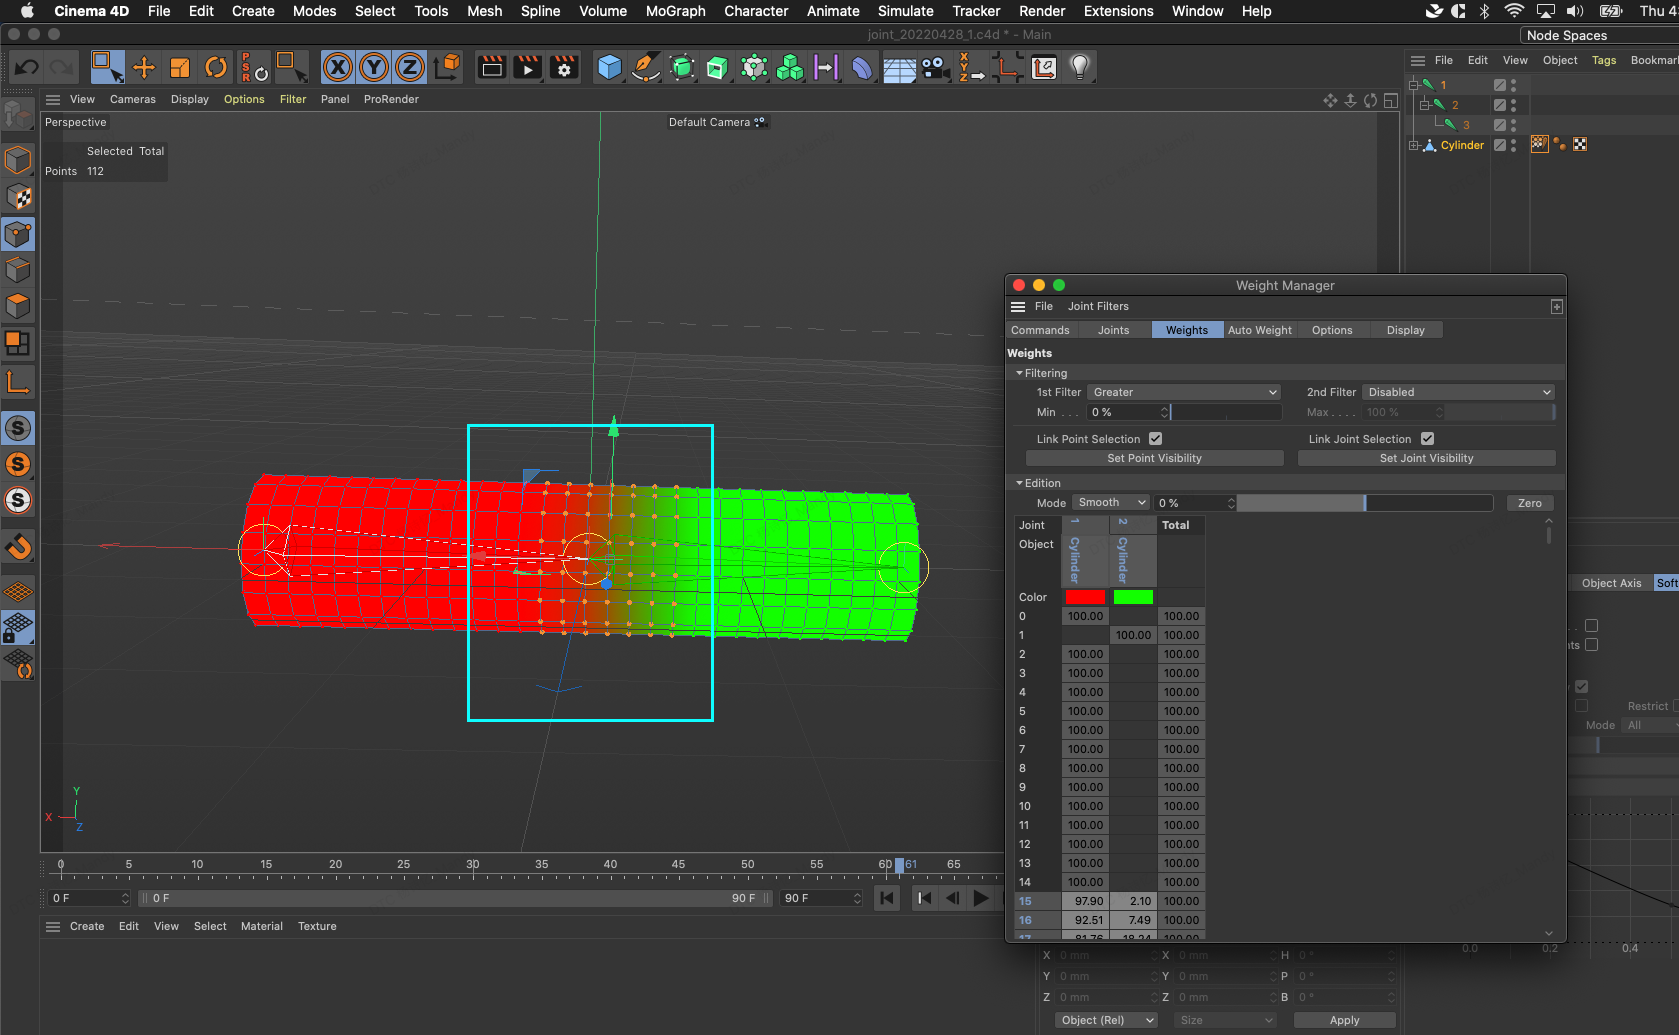
Task: Click the Spline Pen tool icon
Action: click(x=645, y=67)
